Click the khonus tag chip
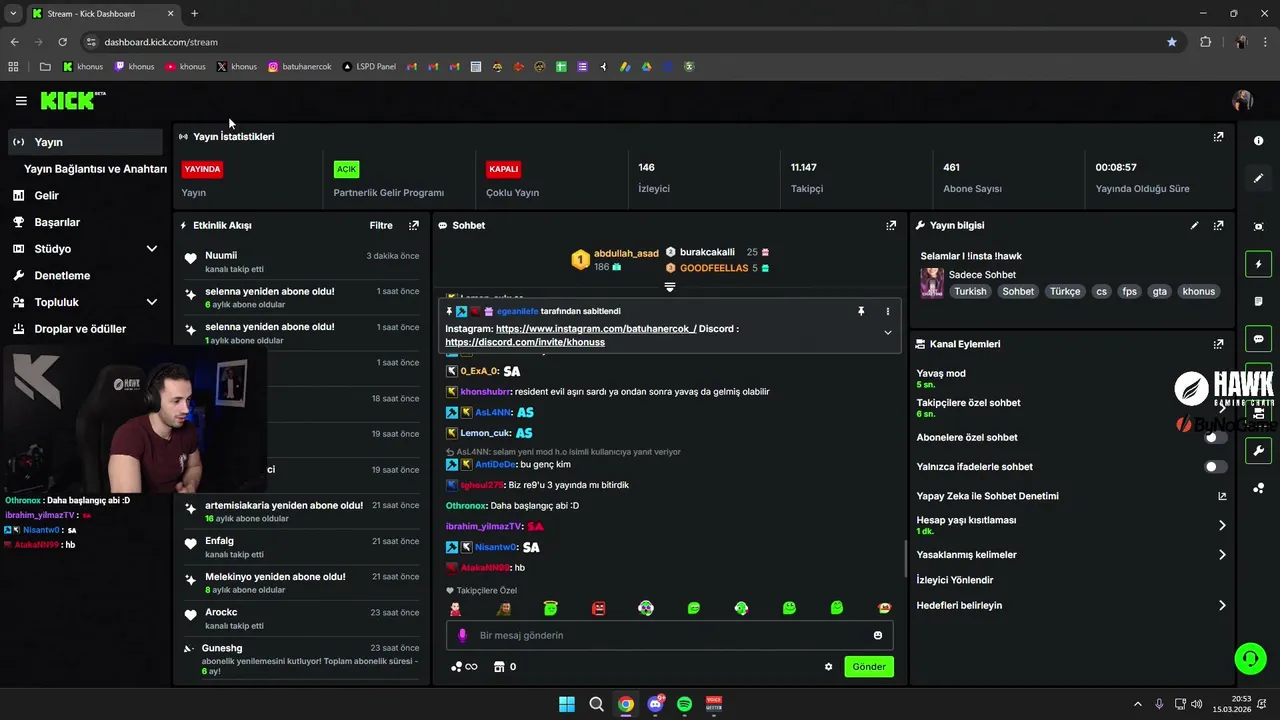 pos(1198,292)
